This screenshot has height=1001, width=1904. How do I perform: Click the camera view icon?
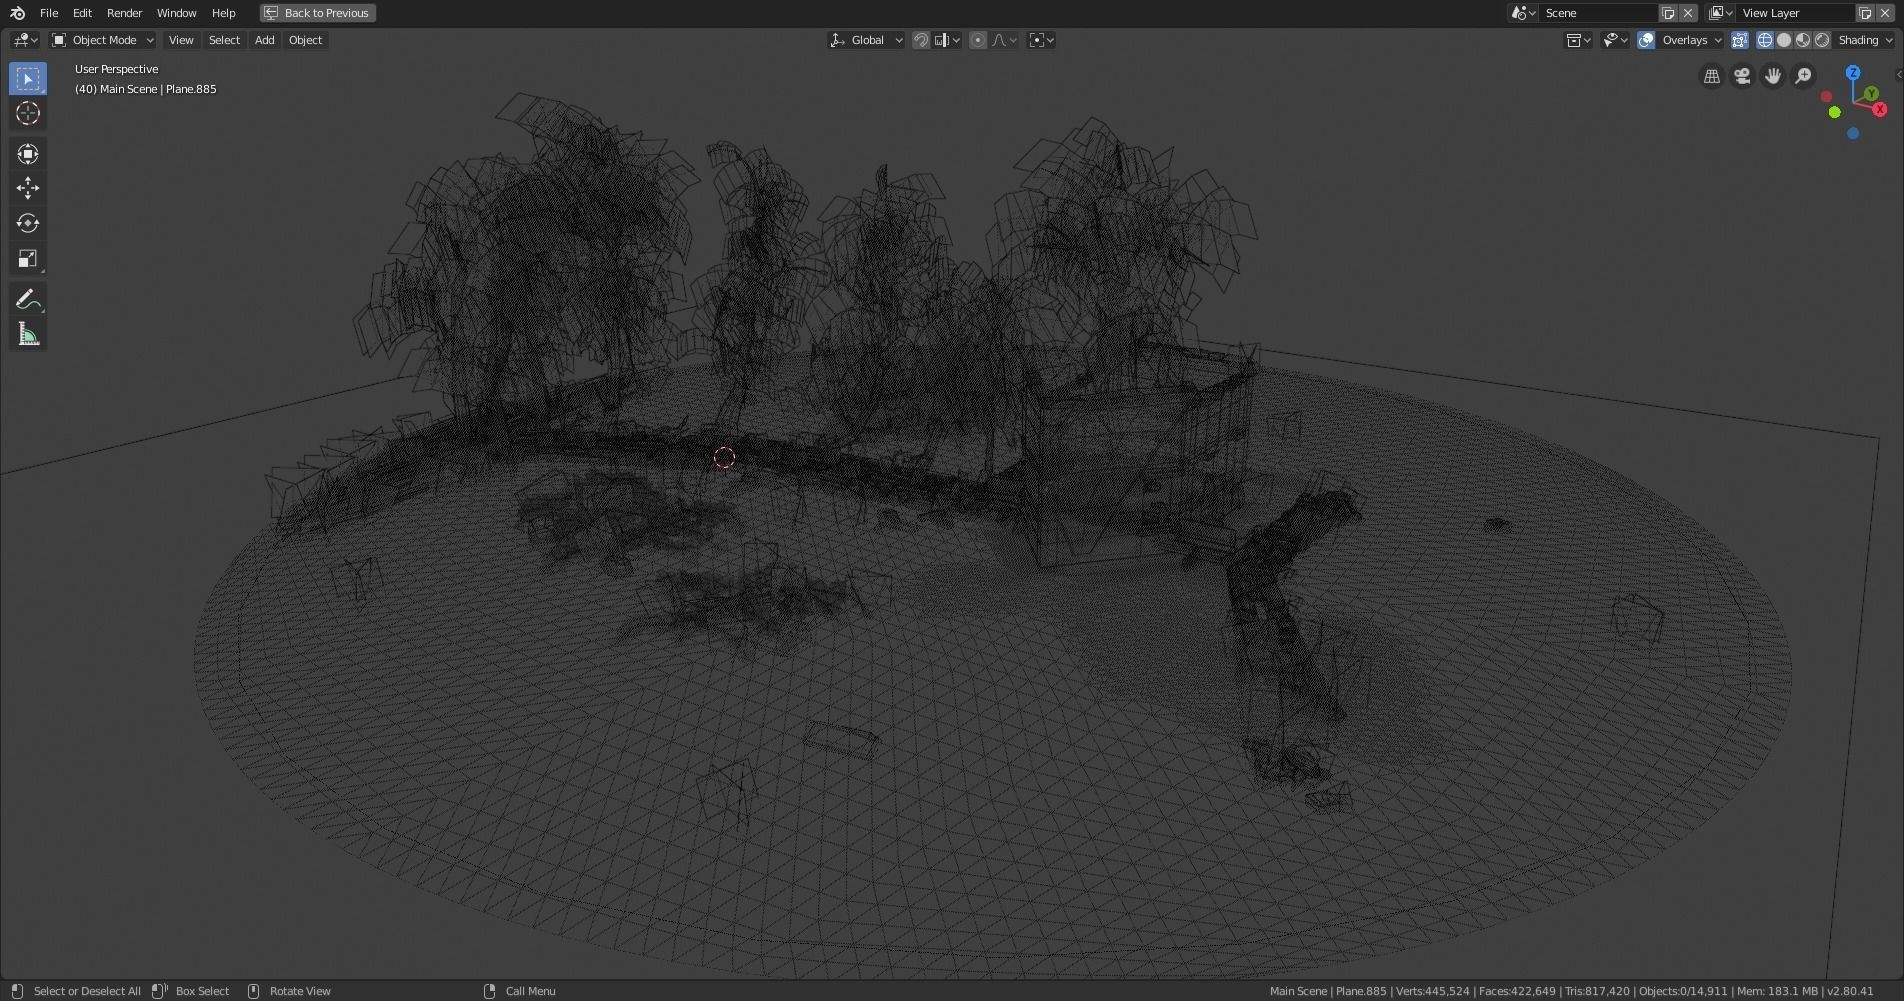coord(1742,77)
